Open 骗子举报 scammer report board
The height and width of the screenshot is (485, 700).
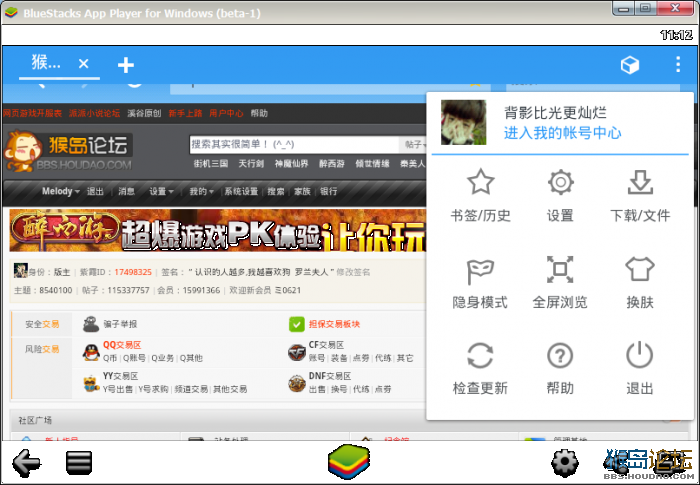click(120, 324)
